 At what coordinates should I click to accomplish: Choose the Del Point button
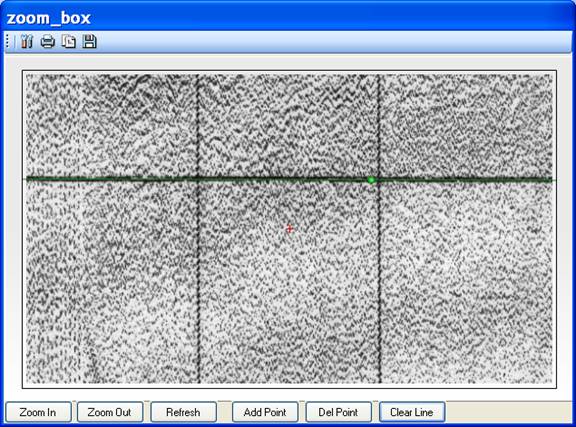click(338, 412)
